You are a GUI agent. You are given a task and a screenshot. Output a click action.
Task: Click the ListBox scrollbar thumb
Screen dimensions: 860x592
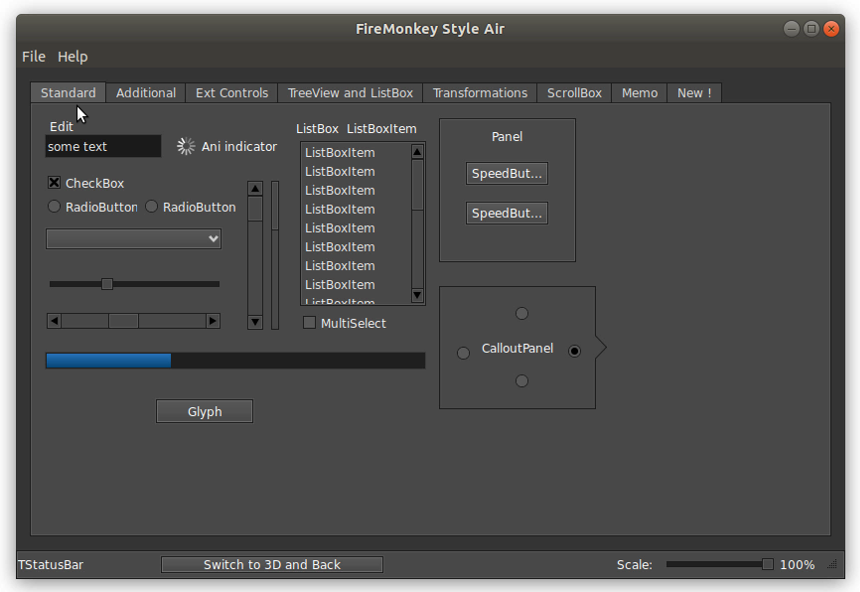tap(417, 185)
